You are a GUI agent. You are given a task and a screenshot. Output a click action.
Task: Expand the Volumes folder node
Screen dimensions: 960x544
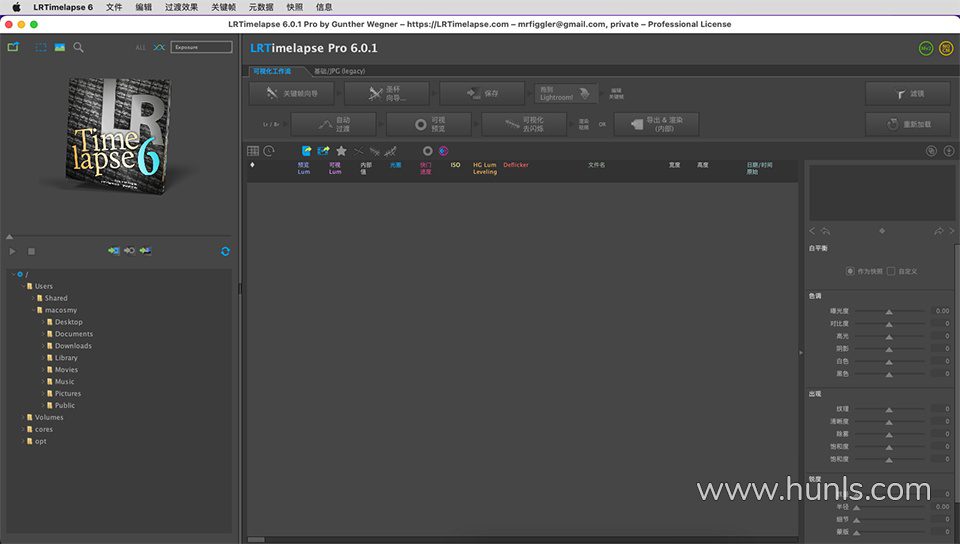click(23, 417)
